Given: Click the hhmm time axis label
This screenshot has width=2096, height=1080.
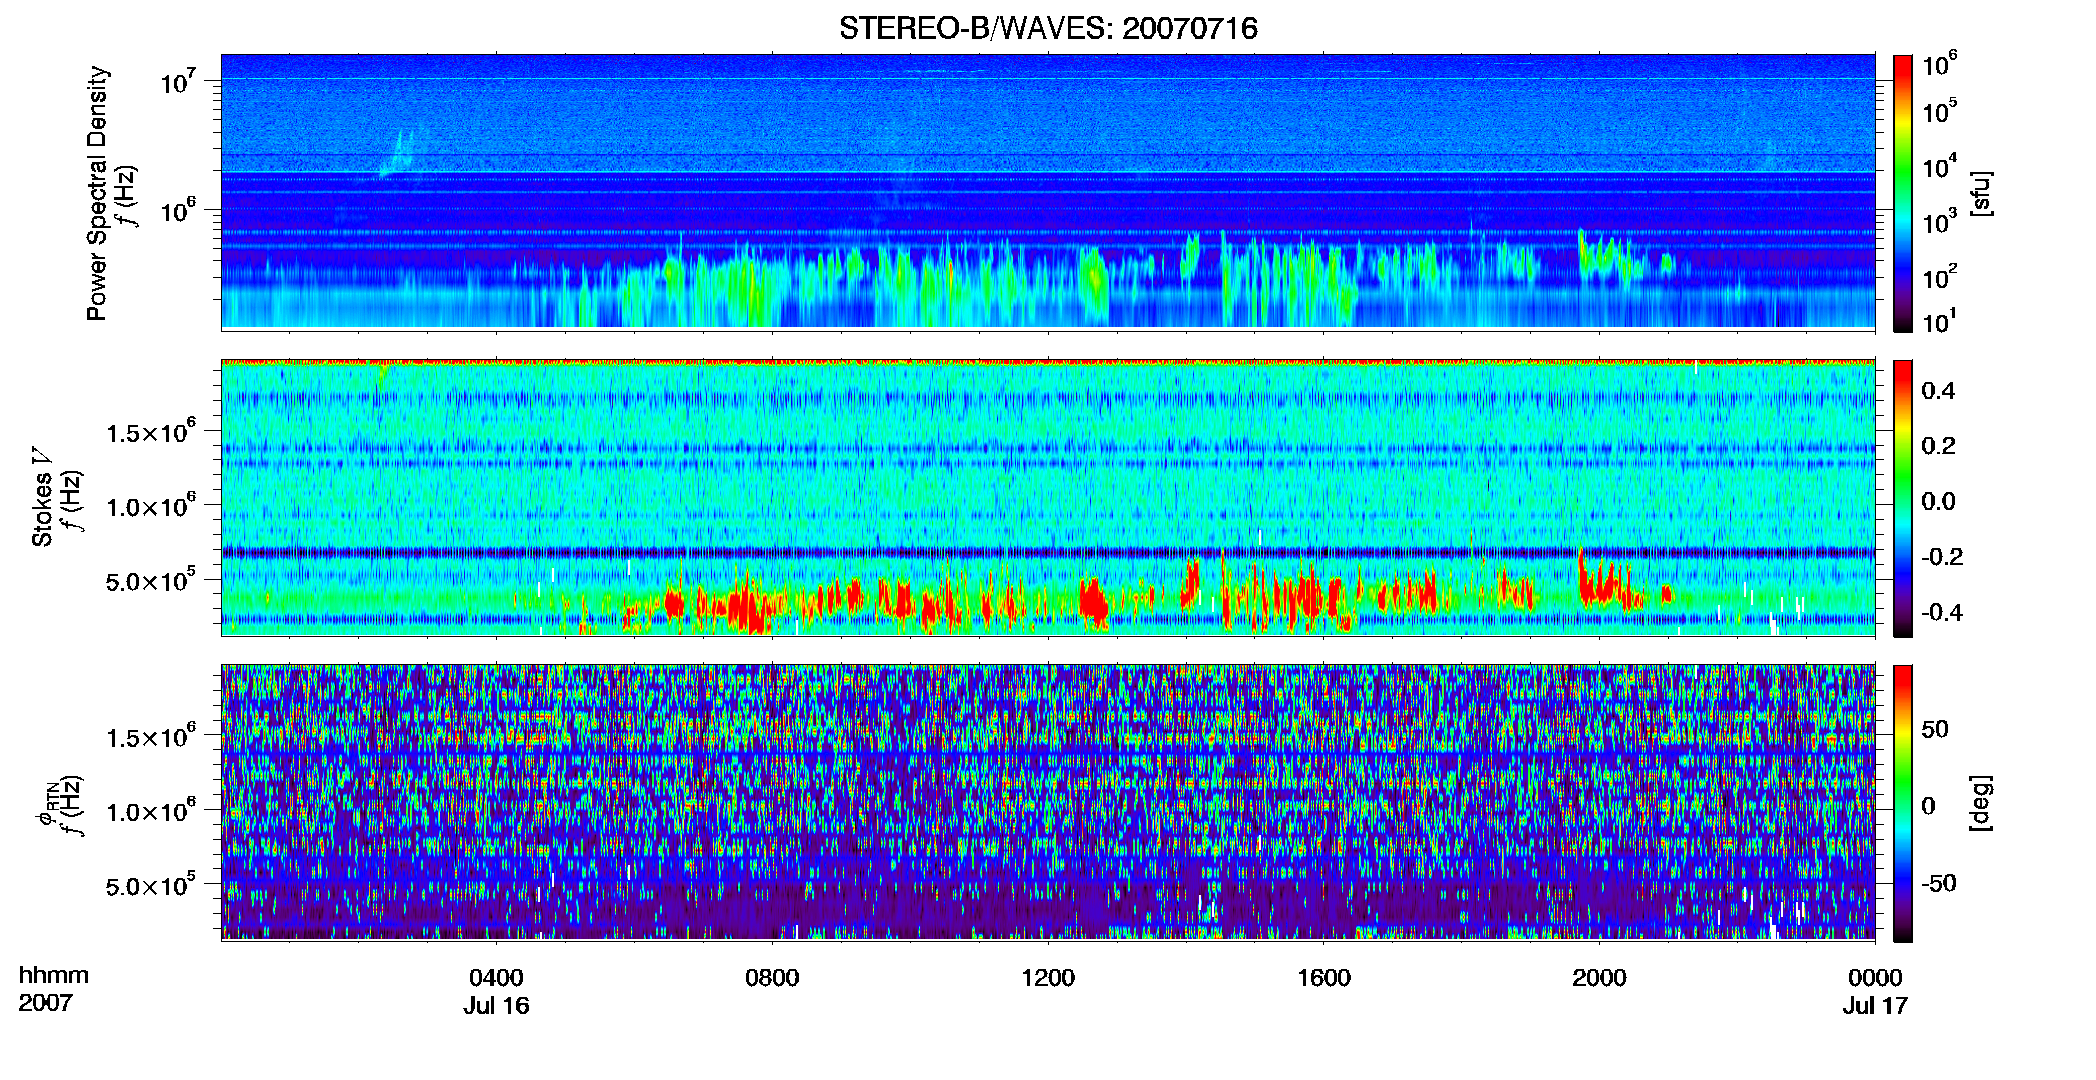Looking at the screenshot, I should point(54,976).
